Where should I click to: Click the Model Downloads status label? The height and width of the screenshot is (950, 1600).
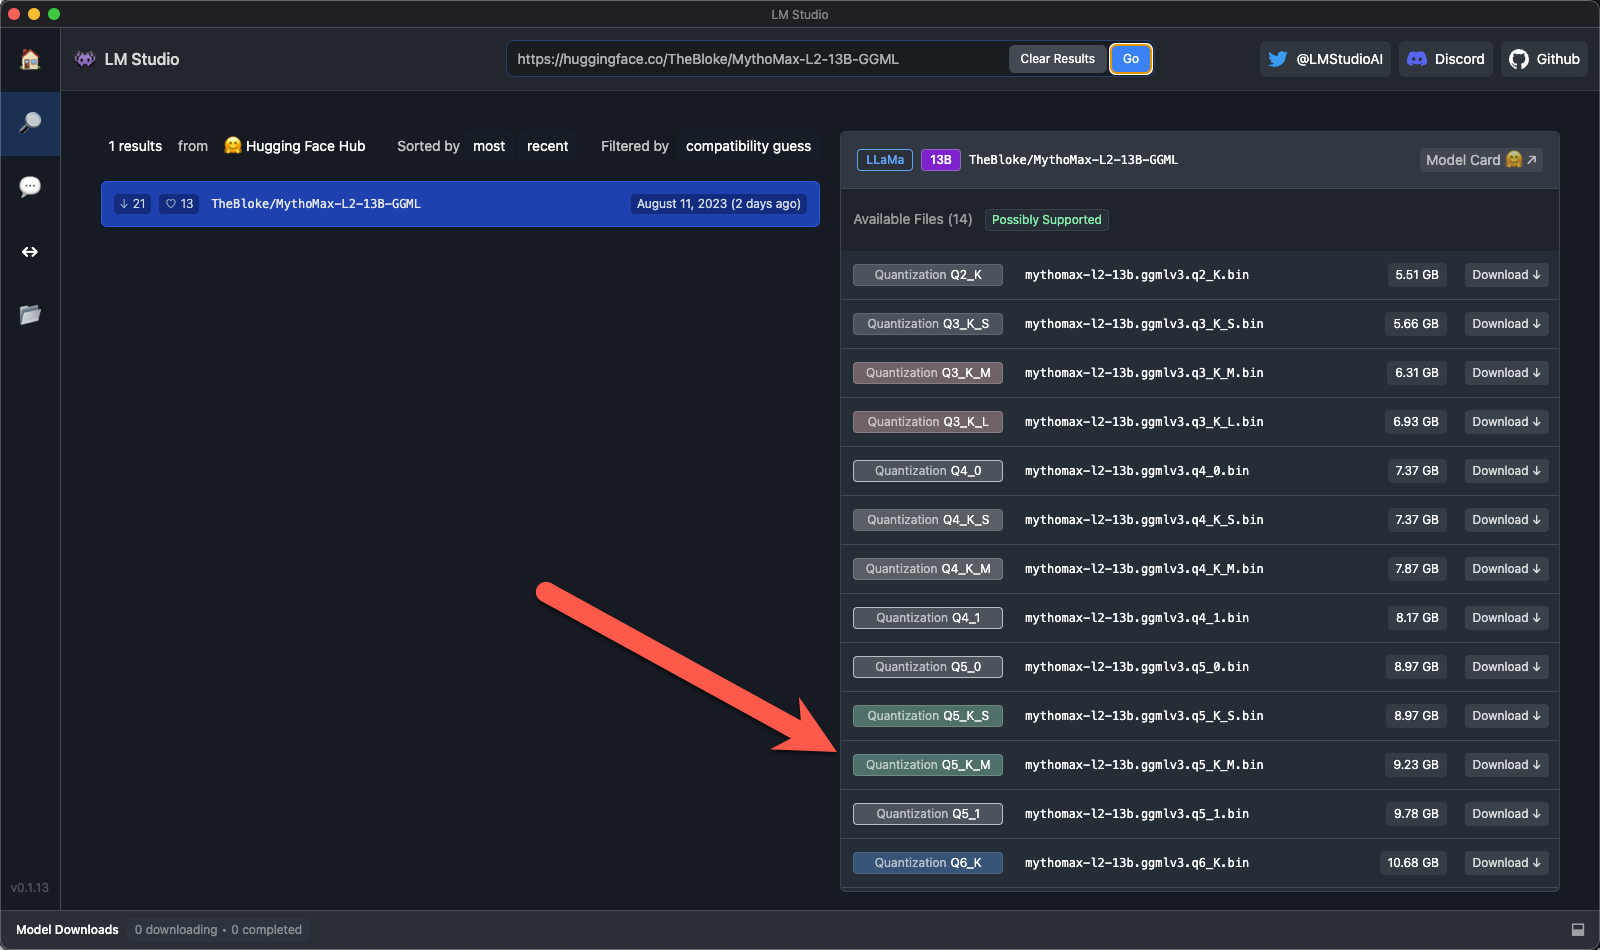point(67,930)
